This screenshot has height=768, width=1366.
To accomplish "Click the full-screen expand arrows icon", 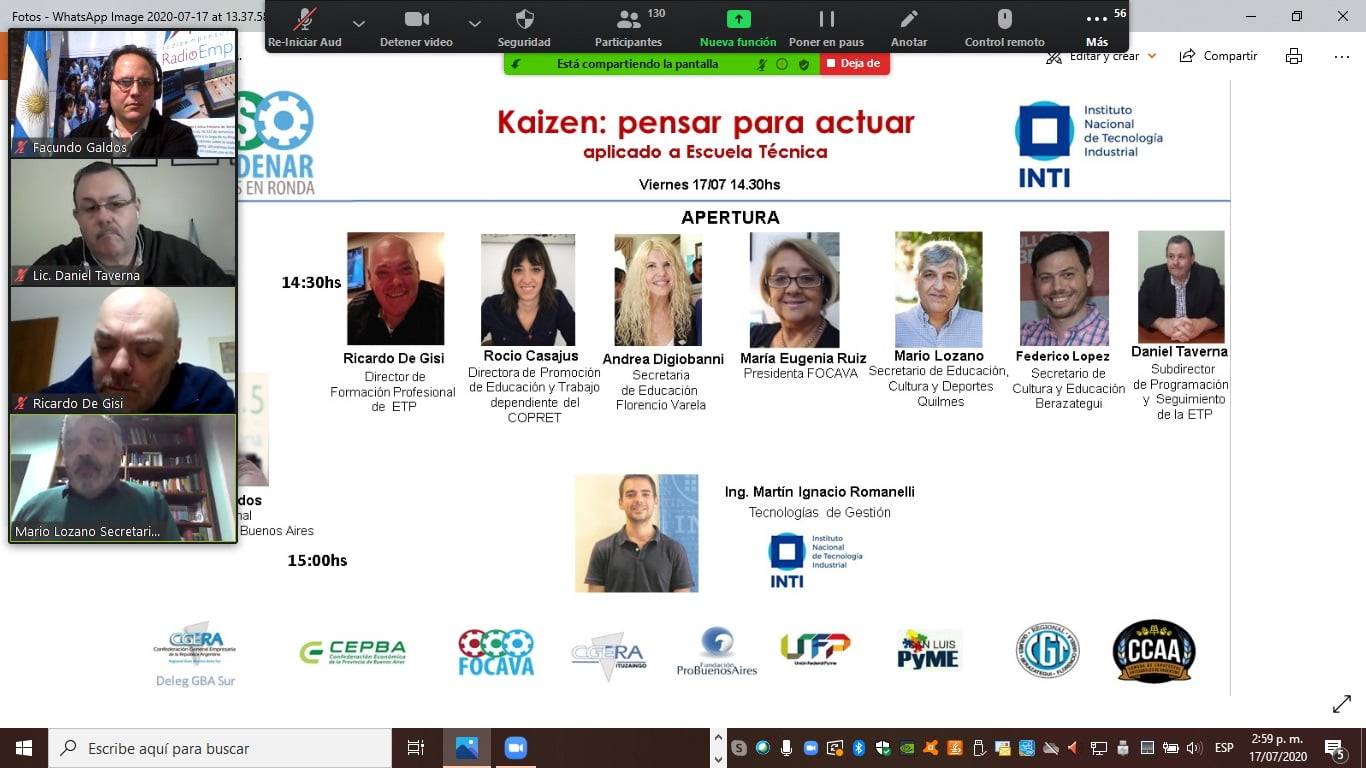I will (1342, 705).
